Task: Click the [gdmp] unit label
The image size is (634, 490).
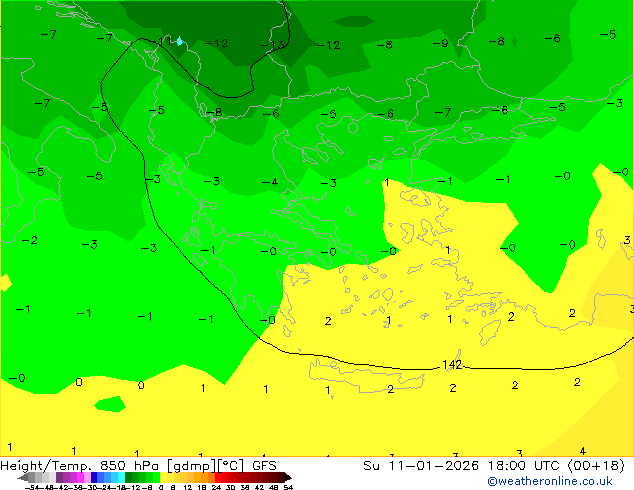Action: (191, 466)
